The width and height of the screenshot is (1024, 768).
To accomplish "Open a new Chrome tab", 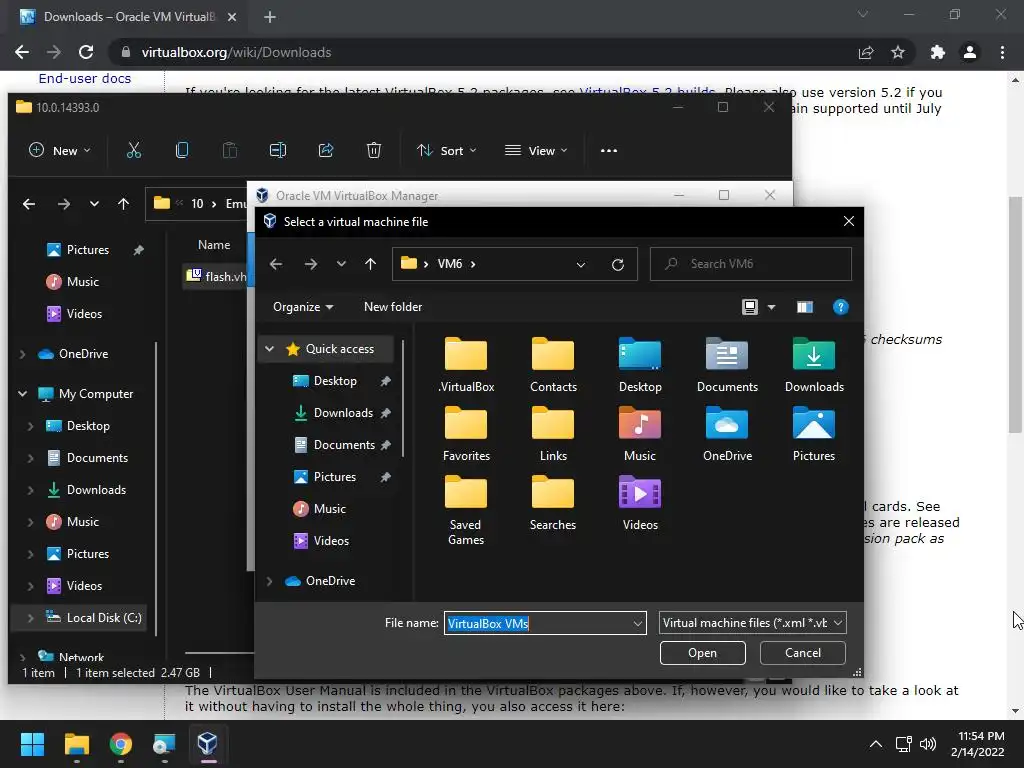I will [x=270, y=17].
